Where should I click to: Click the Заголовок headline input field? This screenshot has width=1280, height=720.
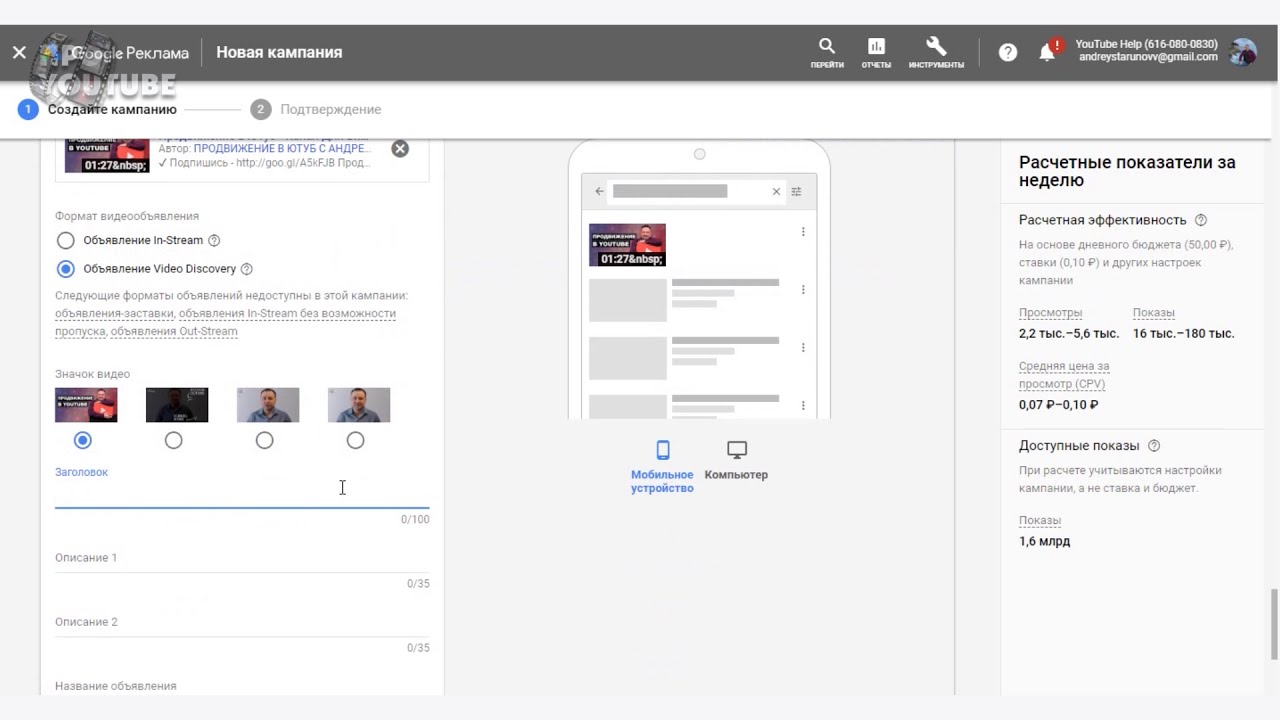tap(242, 493)
